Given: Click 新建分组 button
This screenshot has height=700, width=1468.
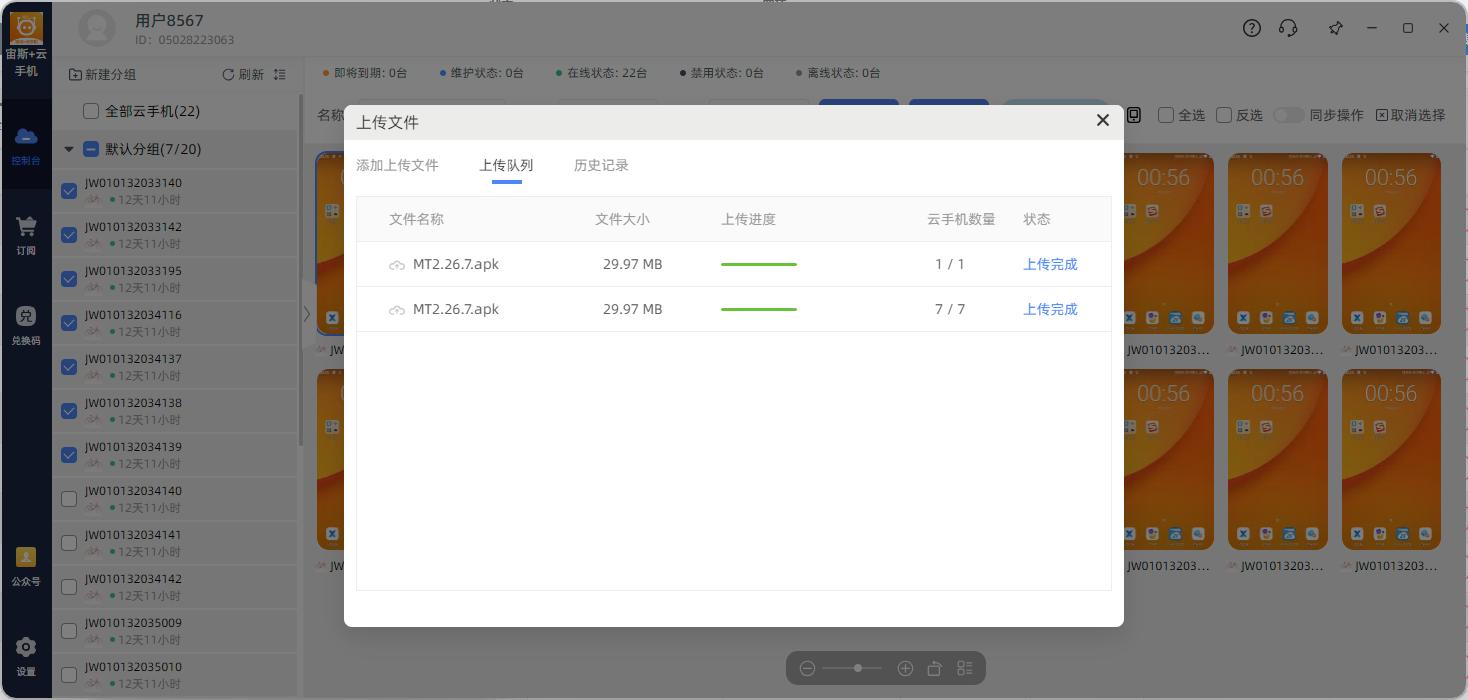Looking at the screenshot, I should (102, 75).
